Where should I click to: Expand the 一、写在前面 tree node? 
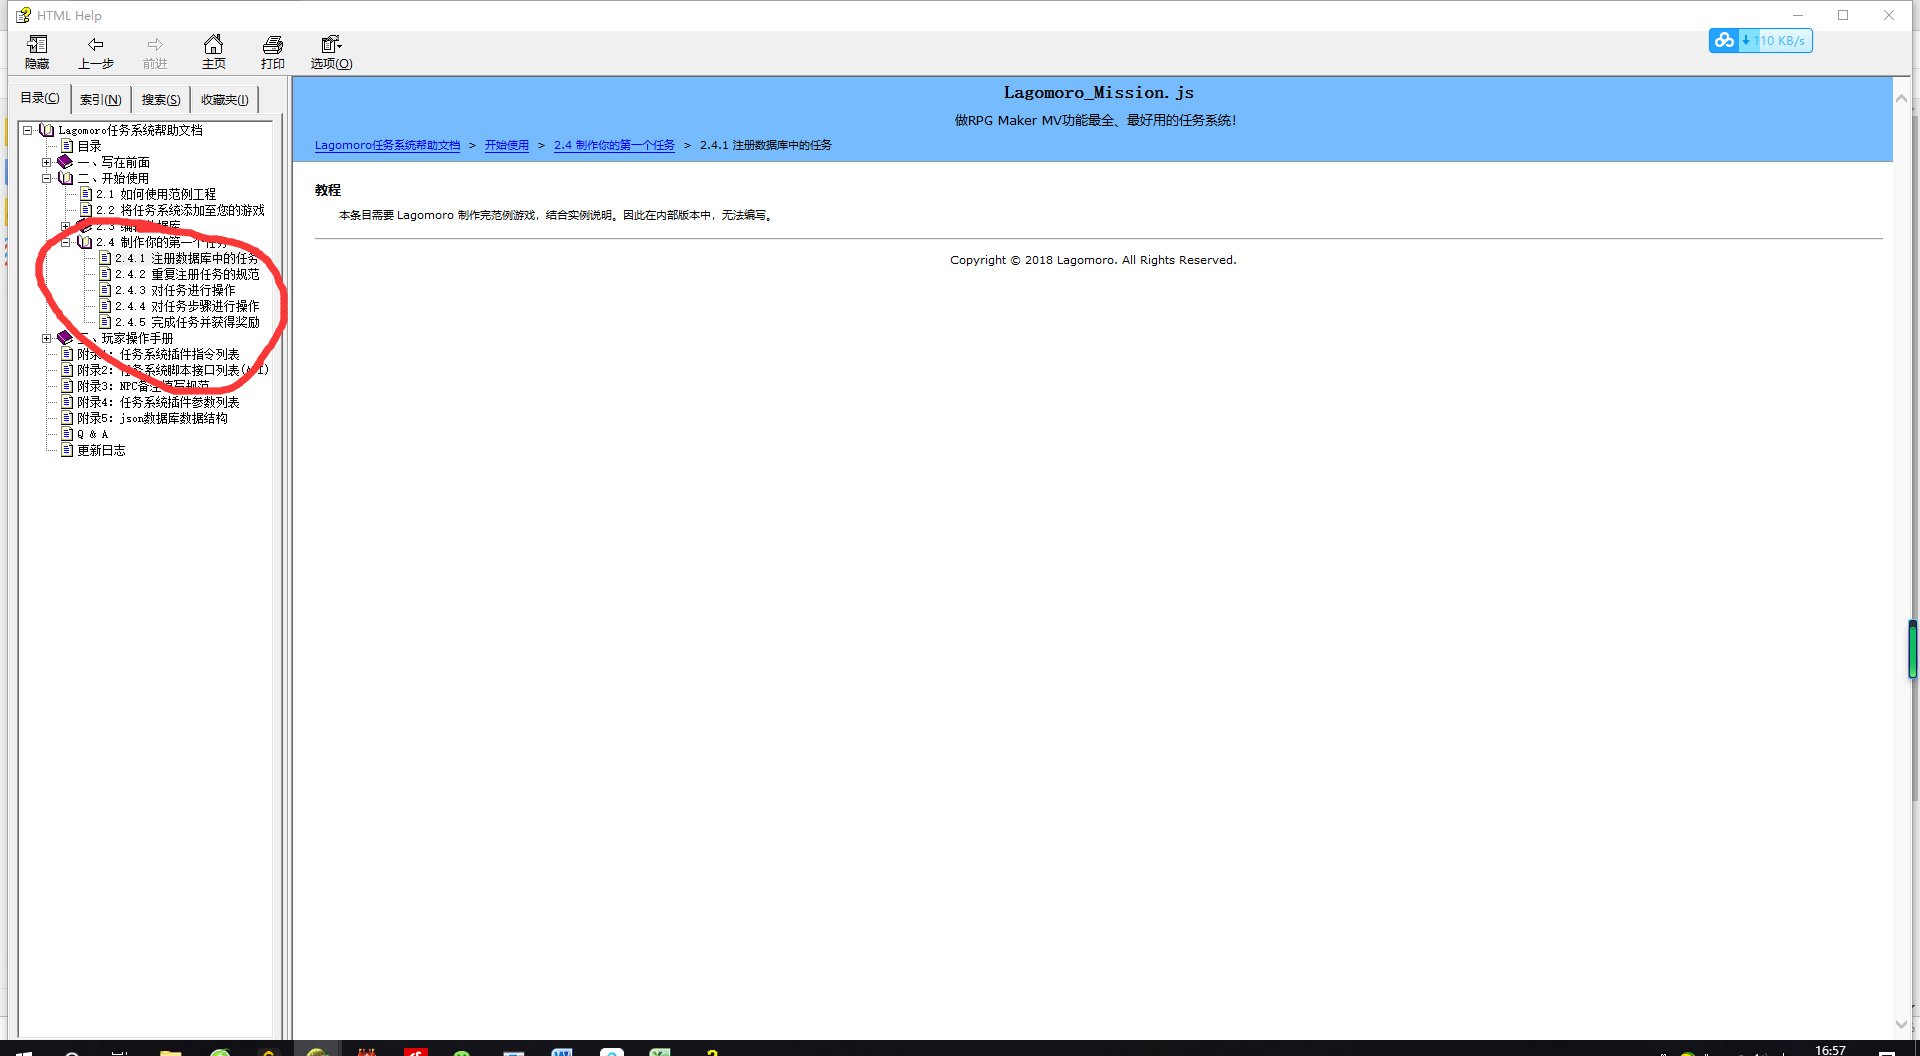pos(46,162)
